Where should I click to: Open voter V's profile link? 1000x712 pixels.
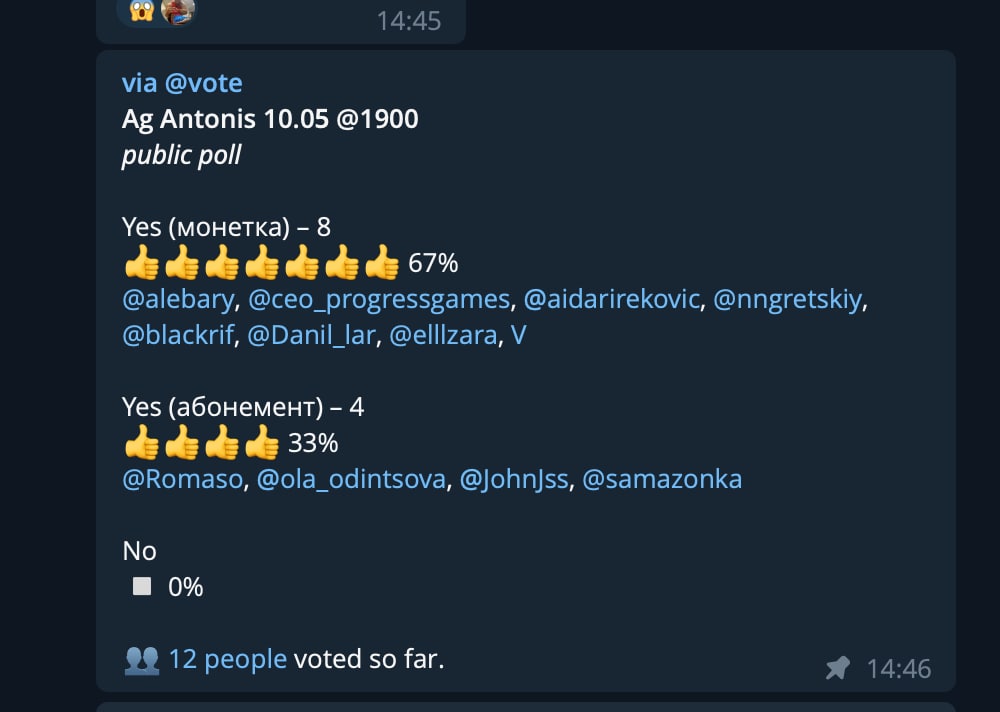click(x=519, y=336)
